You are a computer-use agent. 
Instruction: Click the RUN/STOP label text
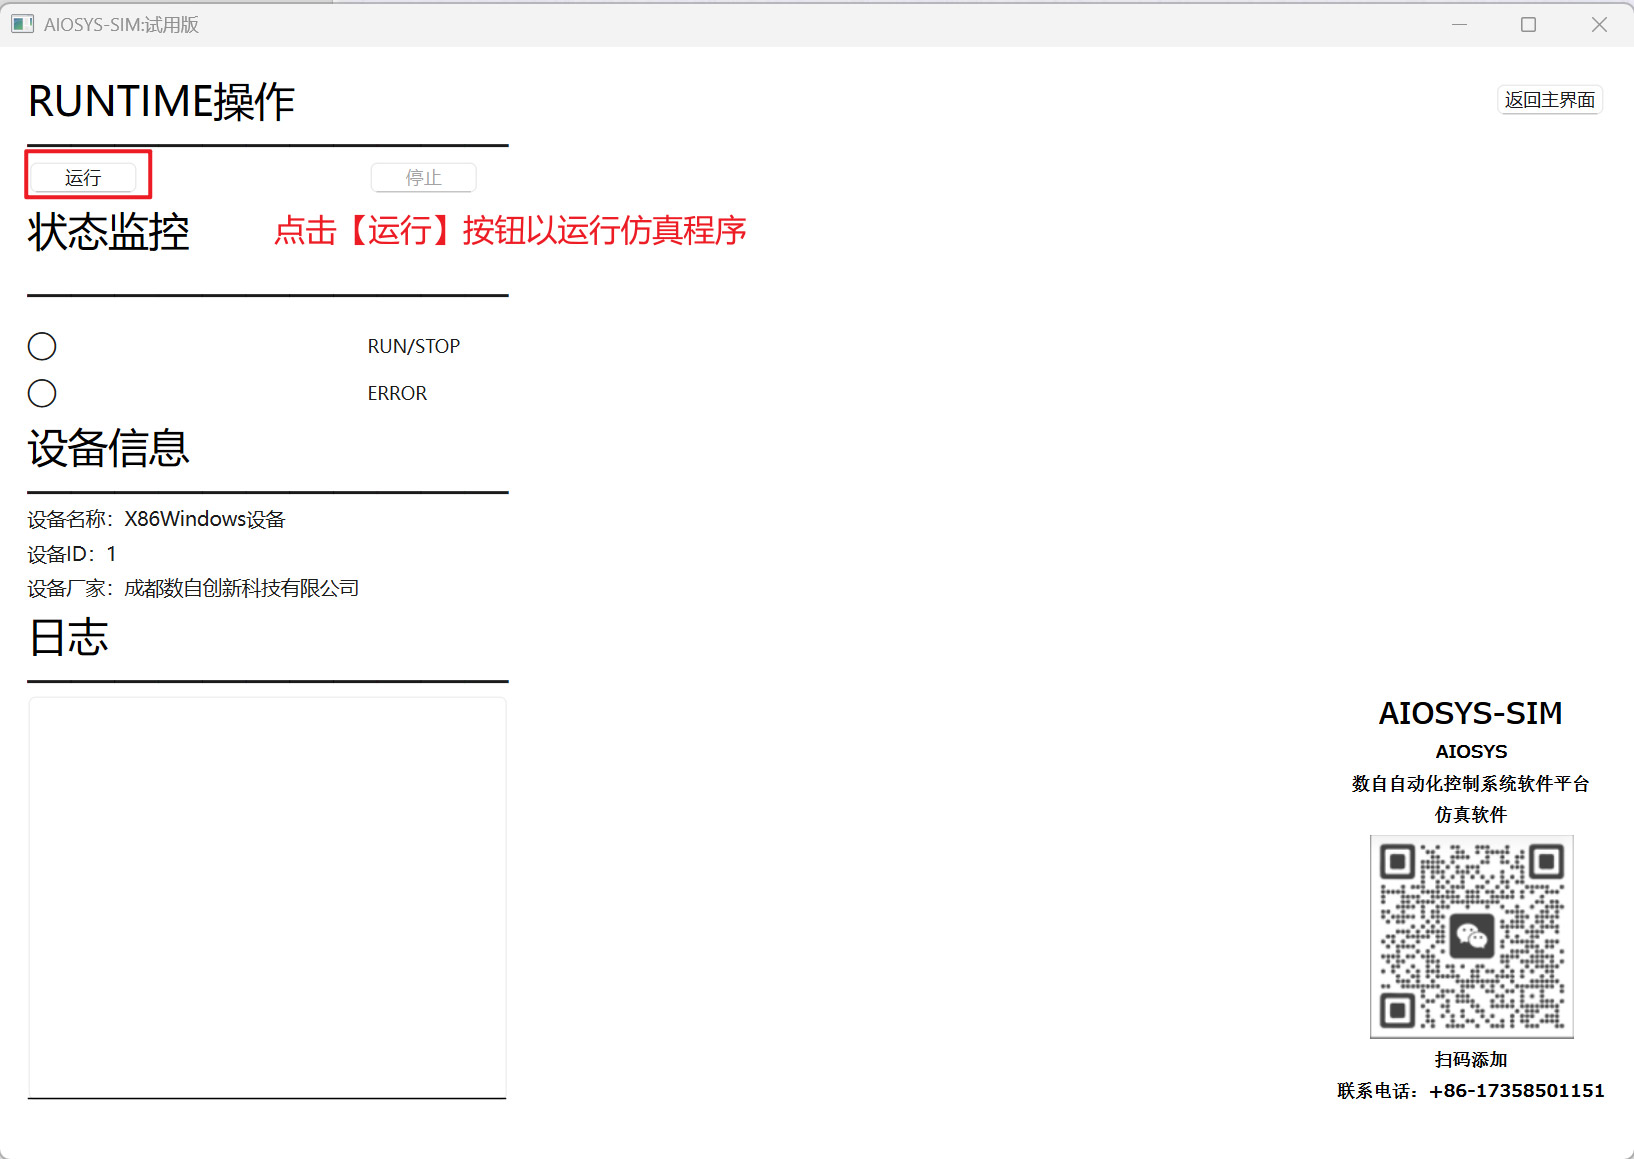(x=413, y=346)
